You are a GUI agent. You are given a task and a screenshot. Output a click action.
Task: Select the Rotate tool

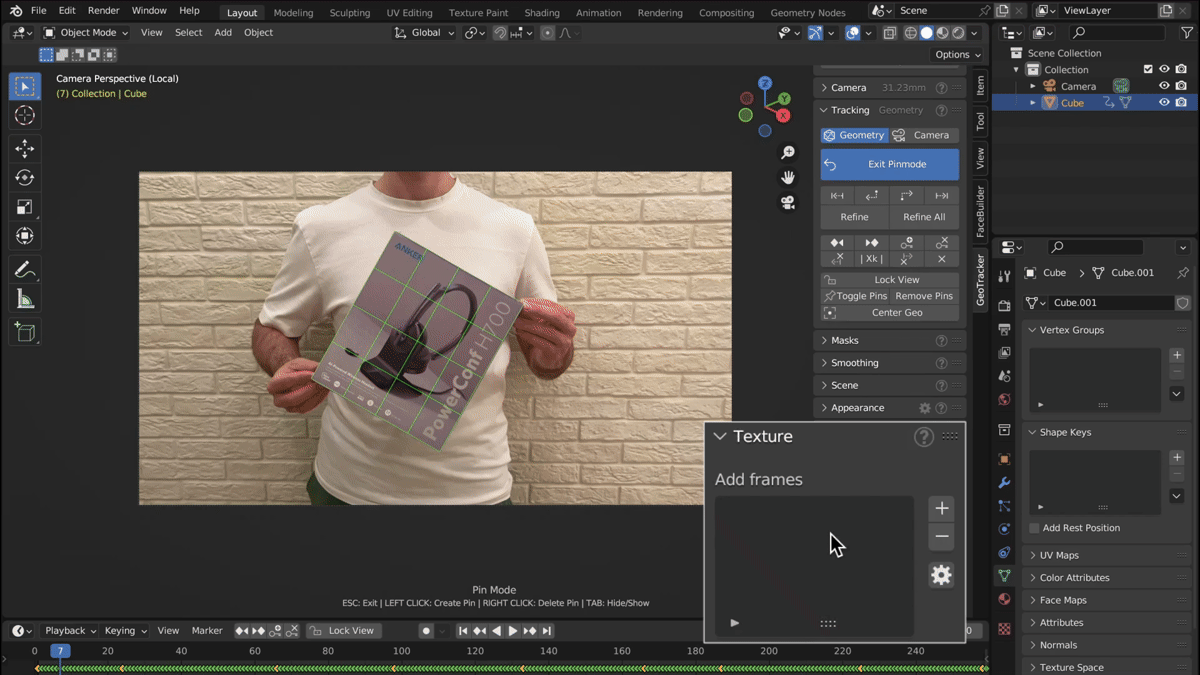click(25, 178)
